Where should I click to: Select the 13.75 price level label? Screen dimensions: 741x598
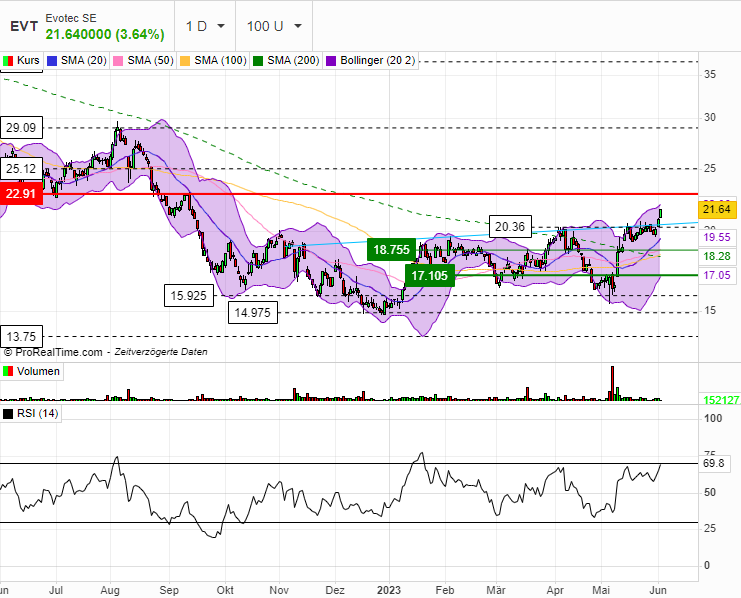click(21, 337)
